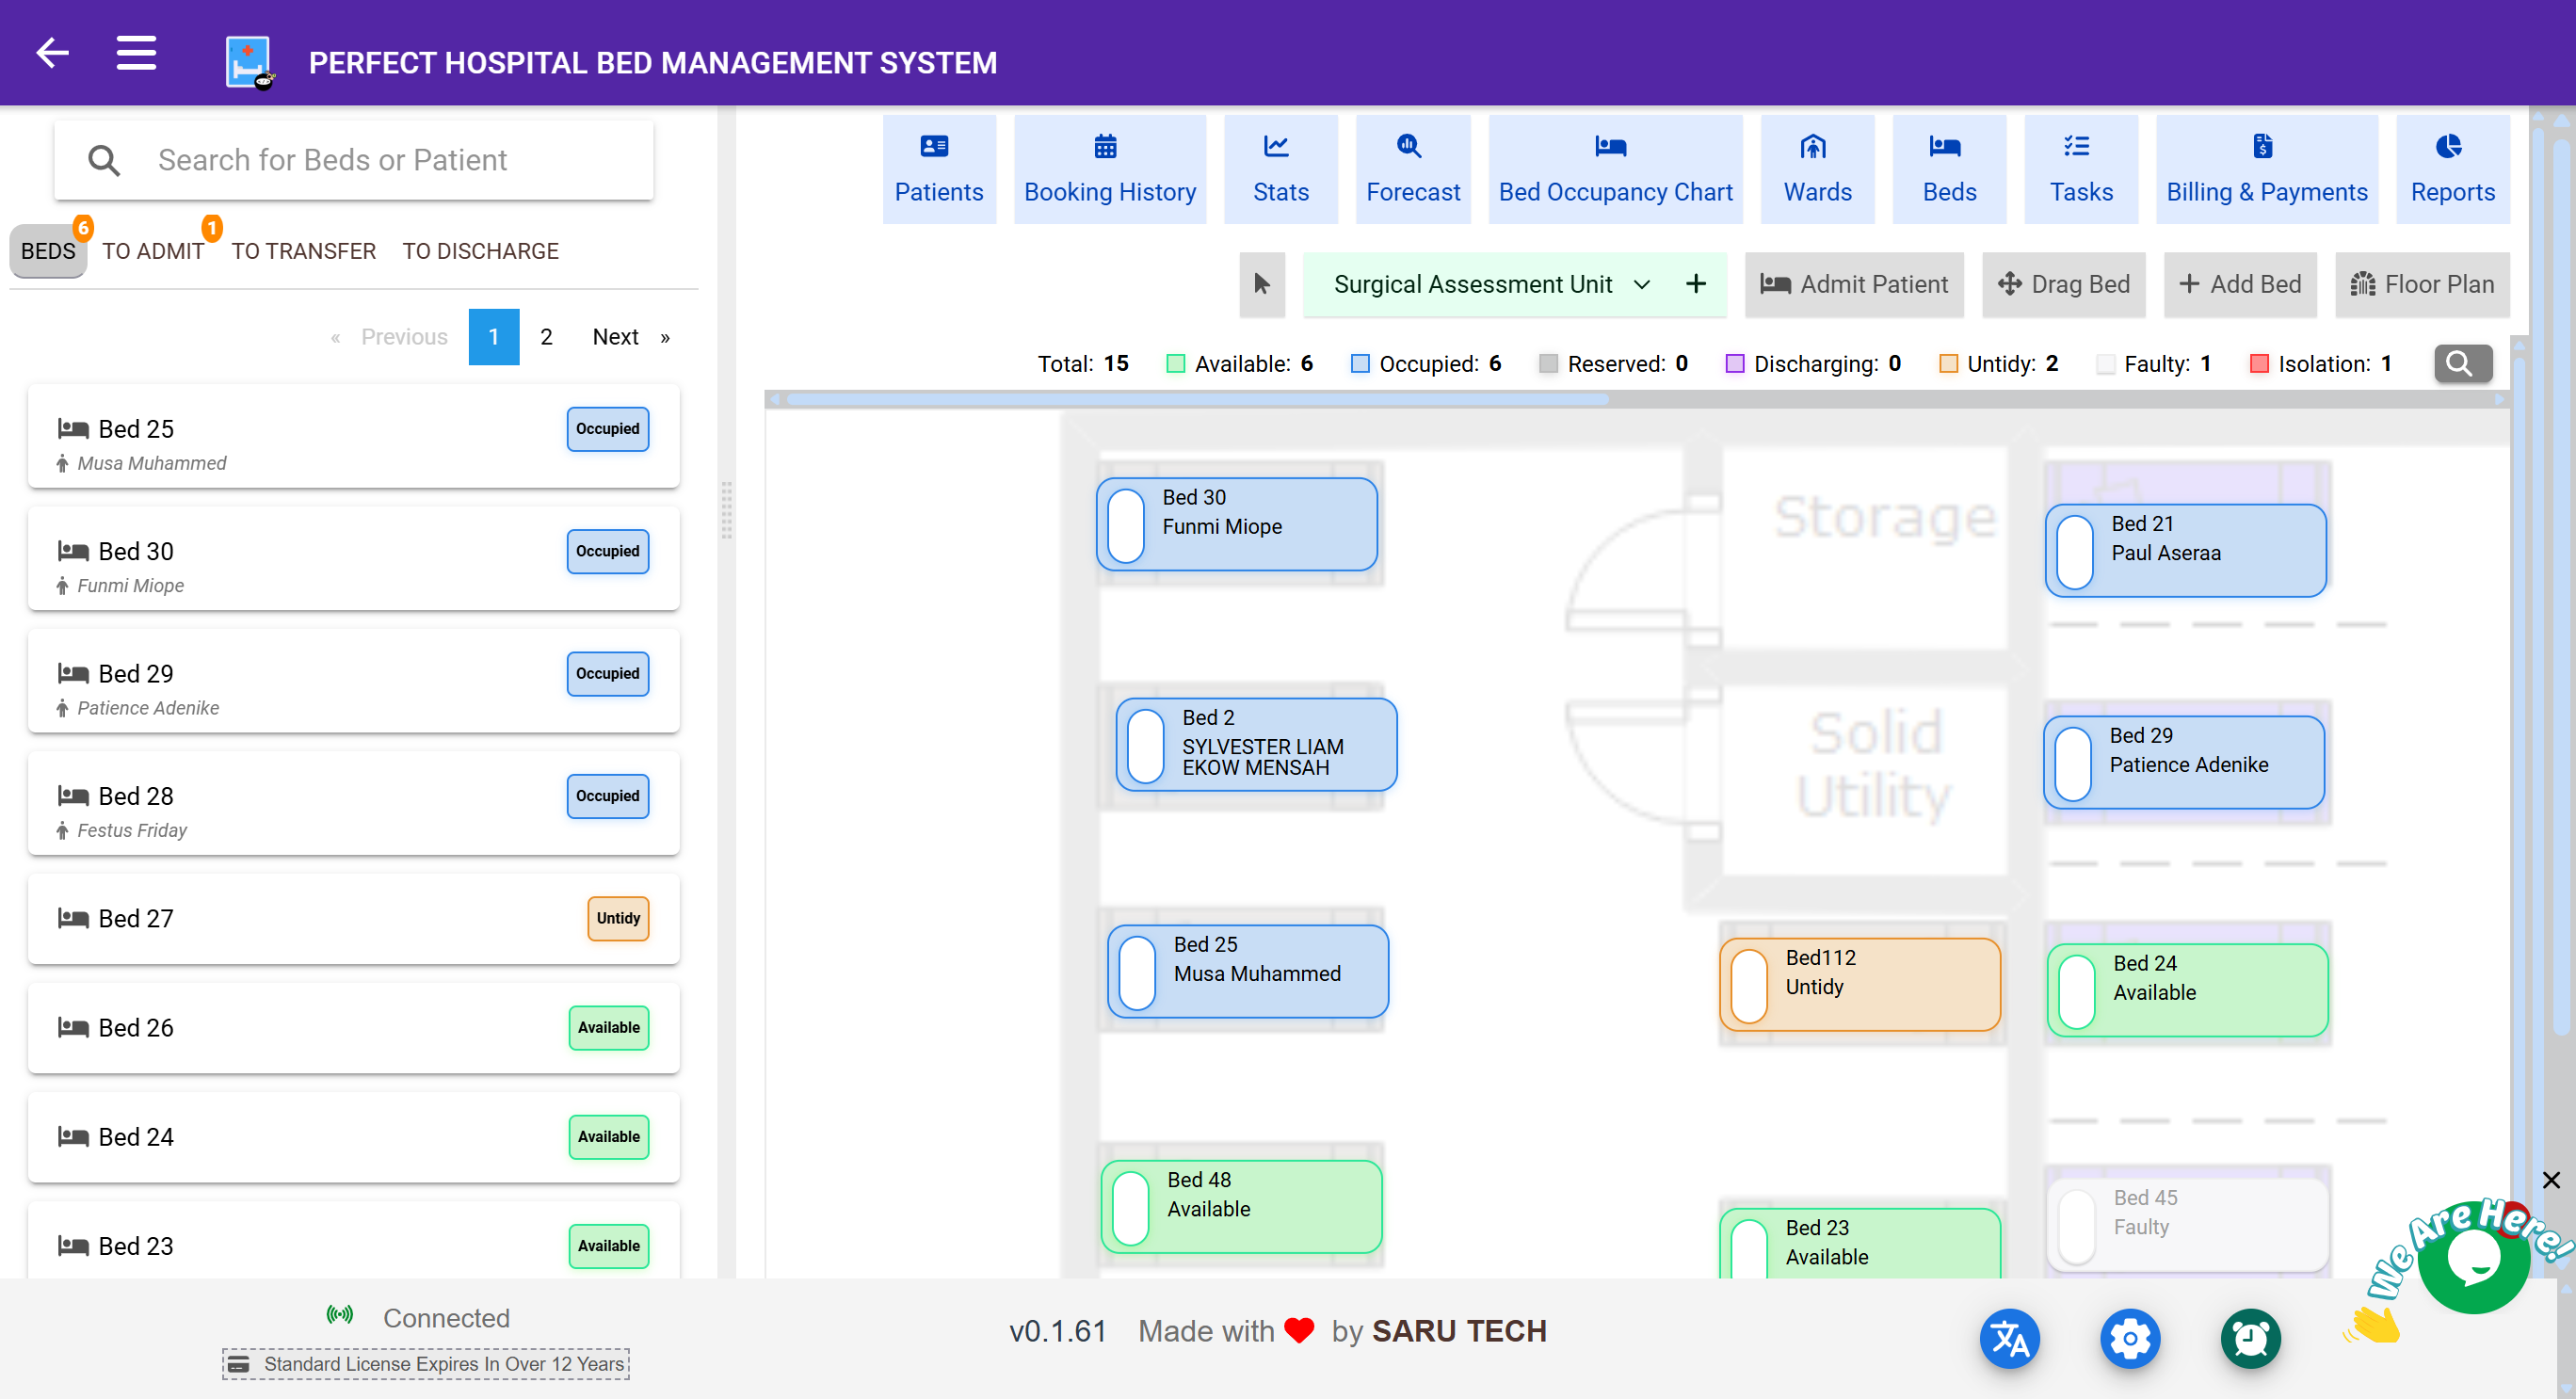The width and height of the screenshot is (2576, 1399).
Task: Select Bed 25 Musa Muhammed on floor plan
Action: [x=1247, y=971]
